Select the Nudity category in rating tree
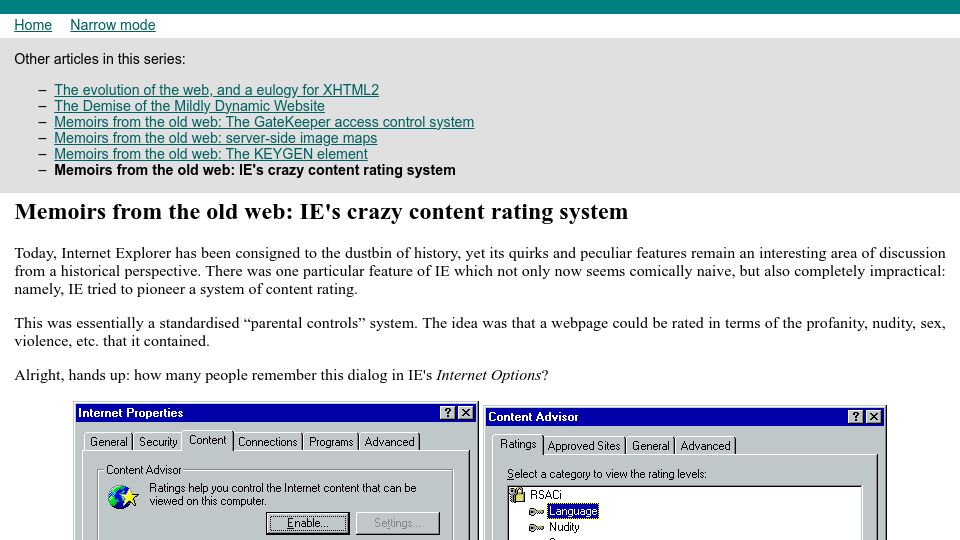 click(x=564, y=527)
